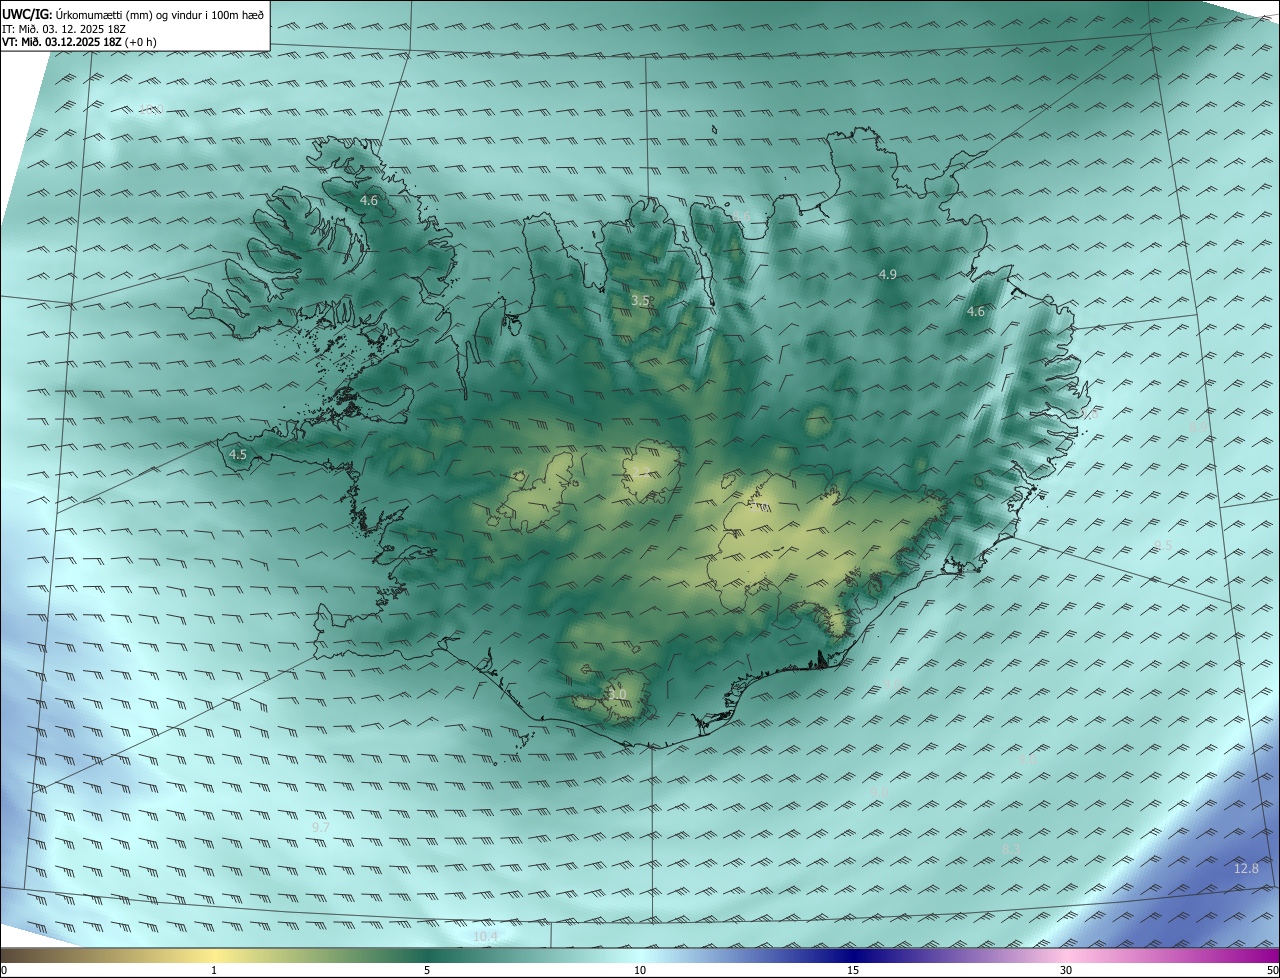
Task: Click the 10.4 value above the color scale
Action: pos(485,937)
